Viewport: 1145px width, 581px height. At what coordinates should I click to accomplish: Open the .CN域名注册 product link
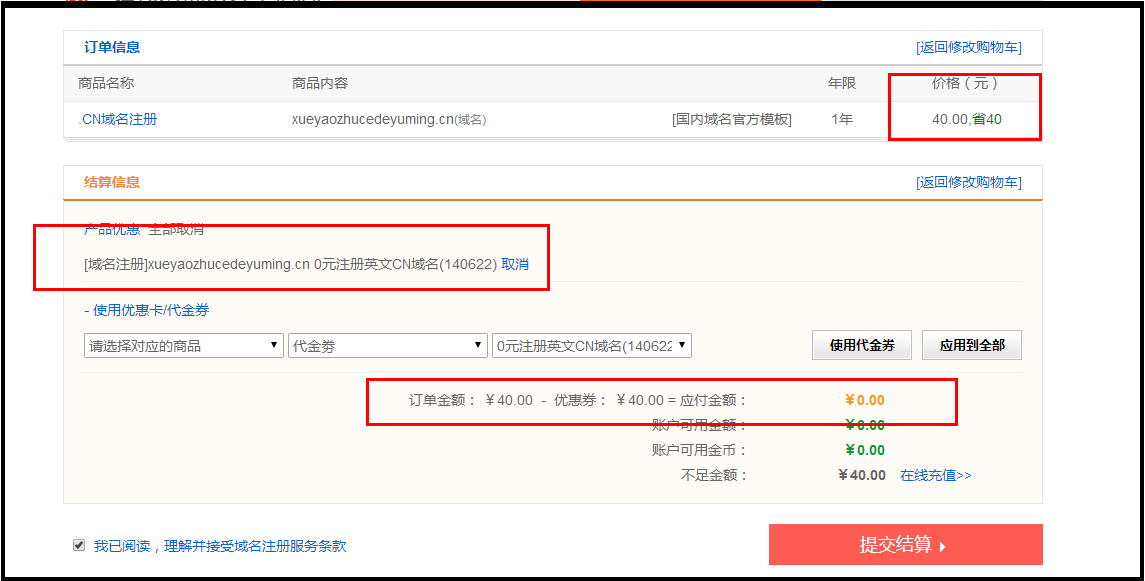(x=118, y=119)
